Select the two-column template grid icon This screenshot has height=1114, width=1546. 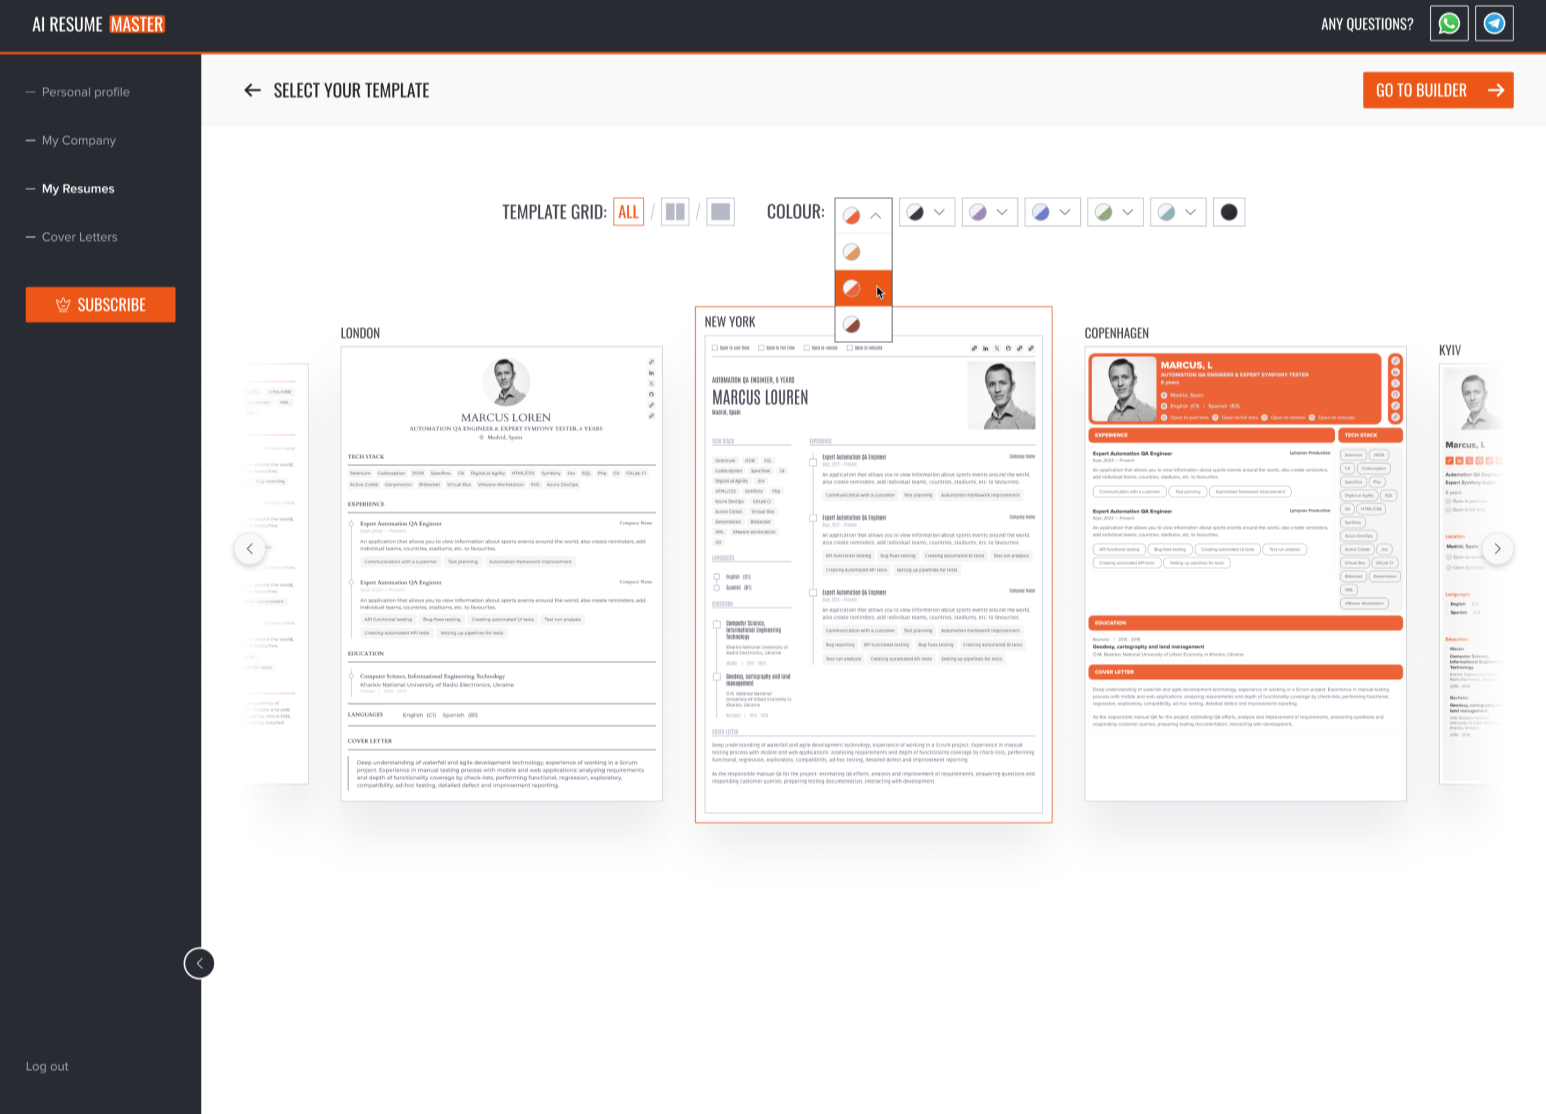675,212
